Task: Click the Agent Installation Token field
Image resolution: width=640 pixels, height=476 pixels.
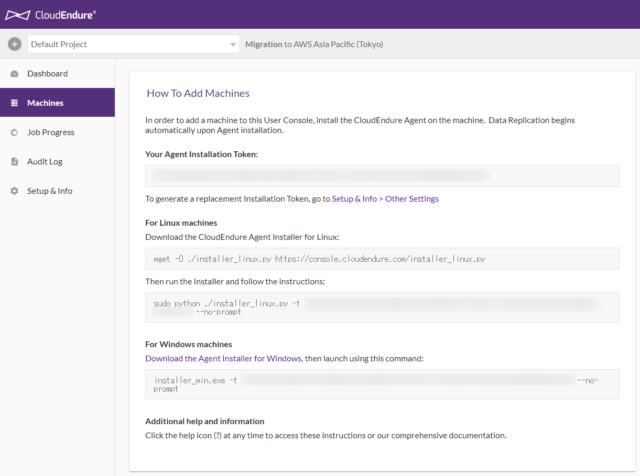Action: tap(382, 176)
